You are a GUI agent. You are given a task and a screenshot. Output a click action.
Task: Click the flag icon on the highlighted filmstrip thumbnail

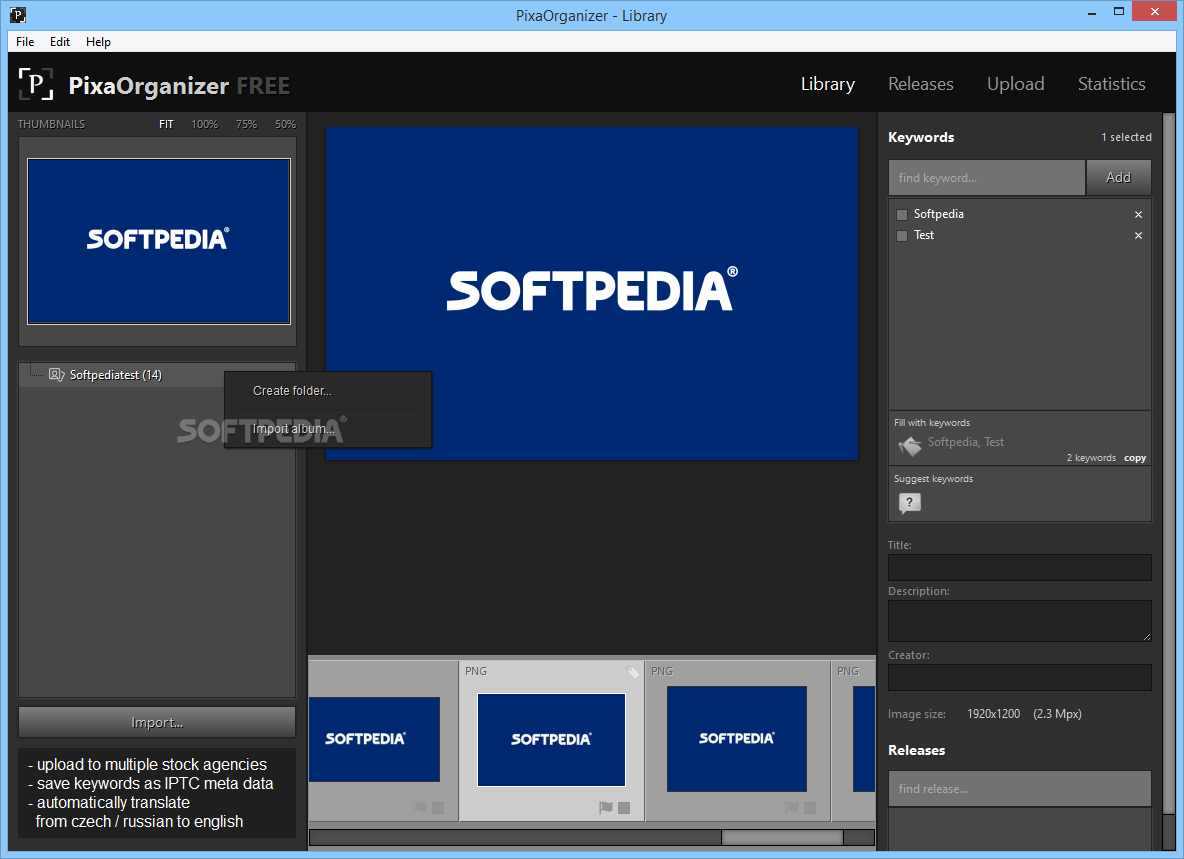pos(606,808)
